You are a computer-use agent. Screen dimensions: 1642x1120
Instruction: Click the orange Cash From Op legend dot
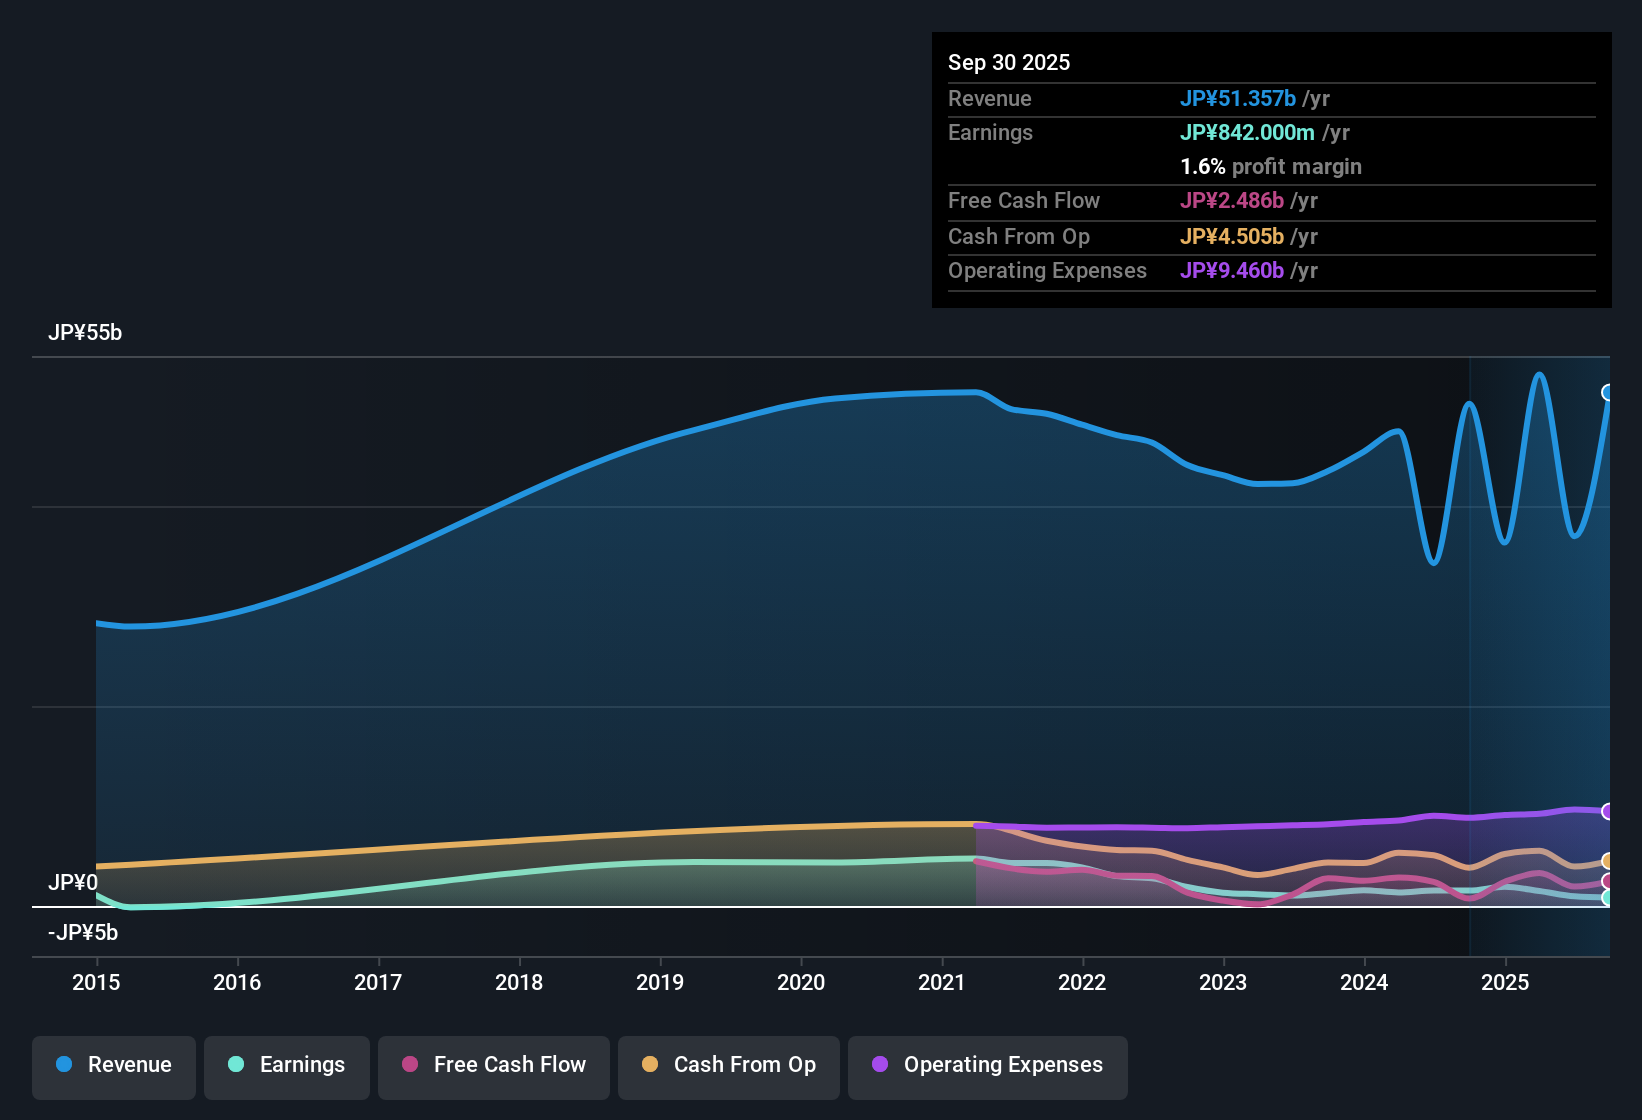coord(650,1065)
